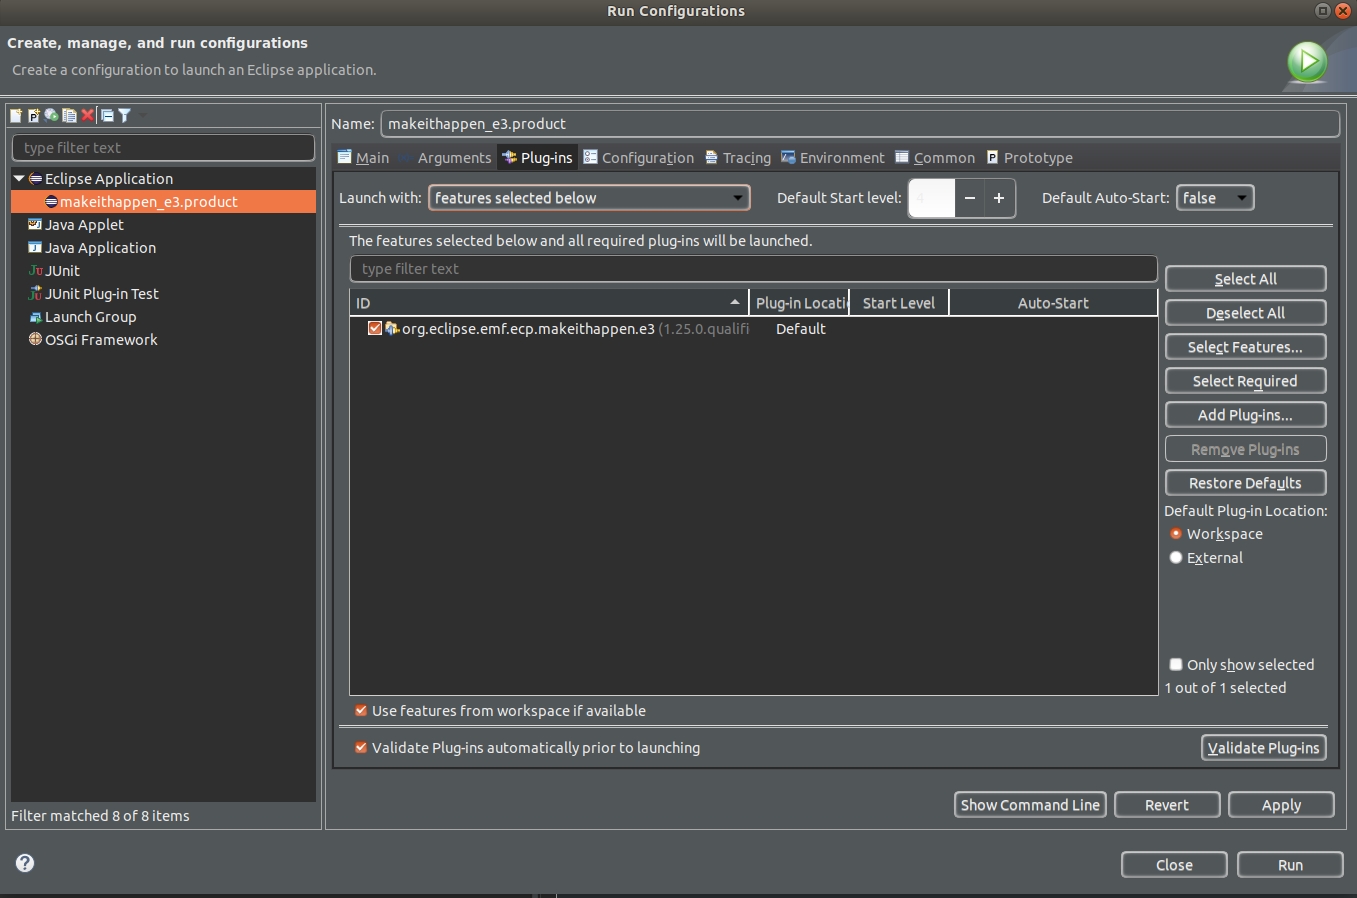Click the Restore Defaults button
Image resolution: width=1357 pixels, height=898 pixels.
pos(1245,483)
